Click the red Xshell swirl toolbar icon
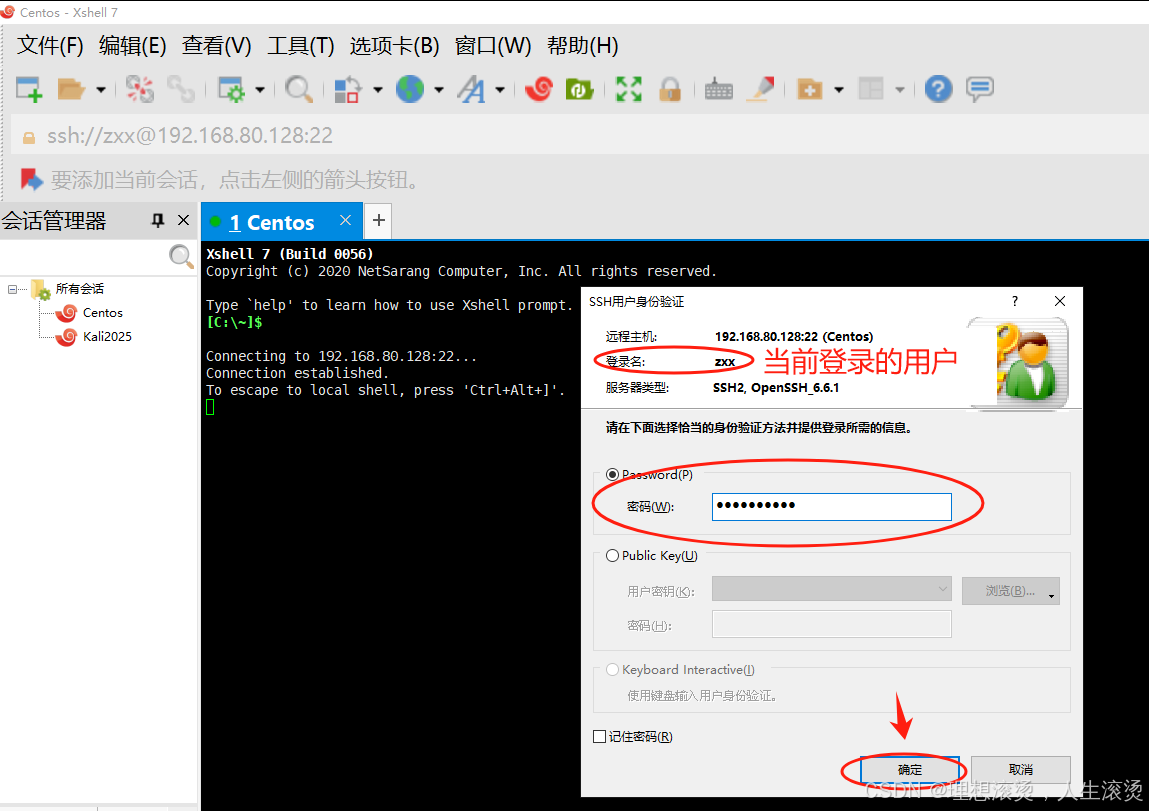 tap(539, 89)
